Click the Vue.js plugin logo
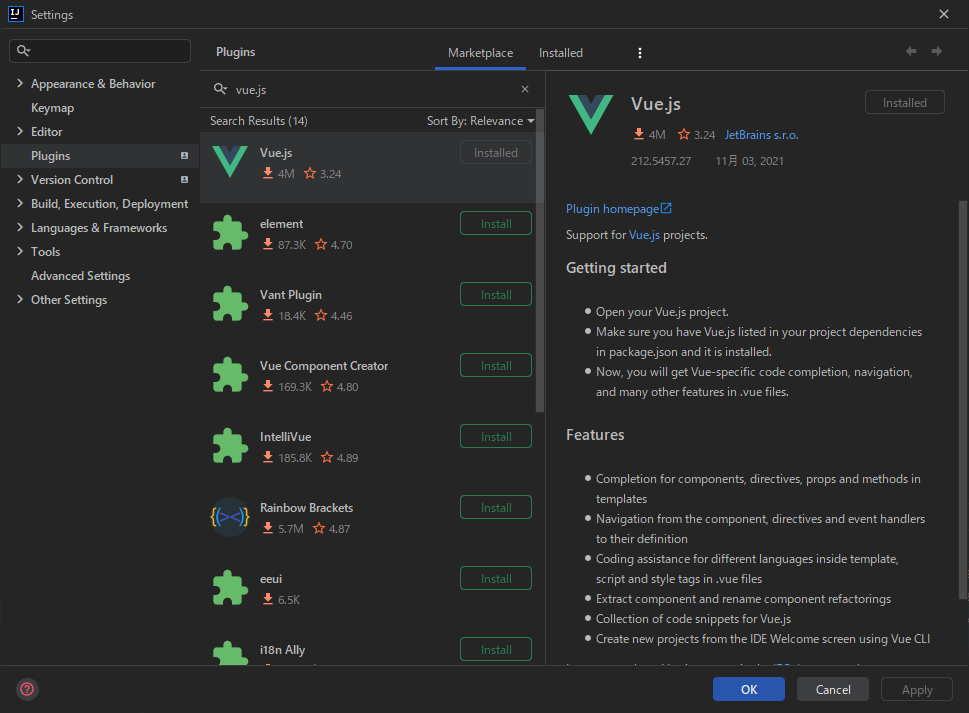 coord(591,114)
